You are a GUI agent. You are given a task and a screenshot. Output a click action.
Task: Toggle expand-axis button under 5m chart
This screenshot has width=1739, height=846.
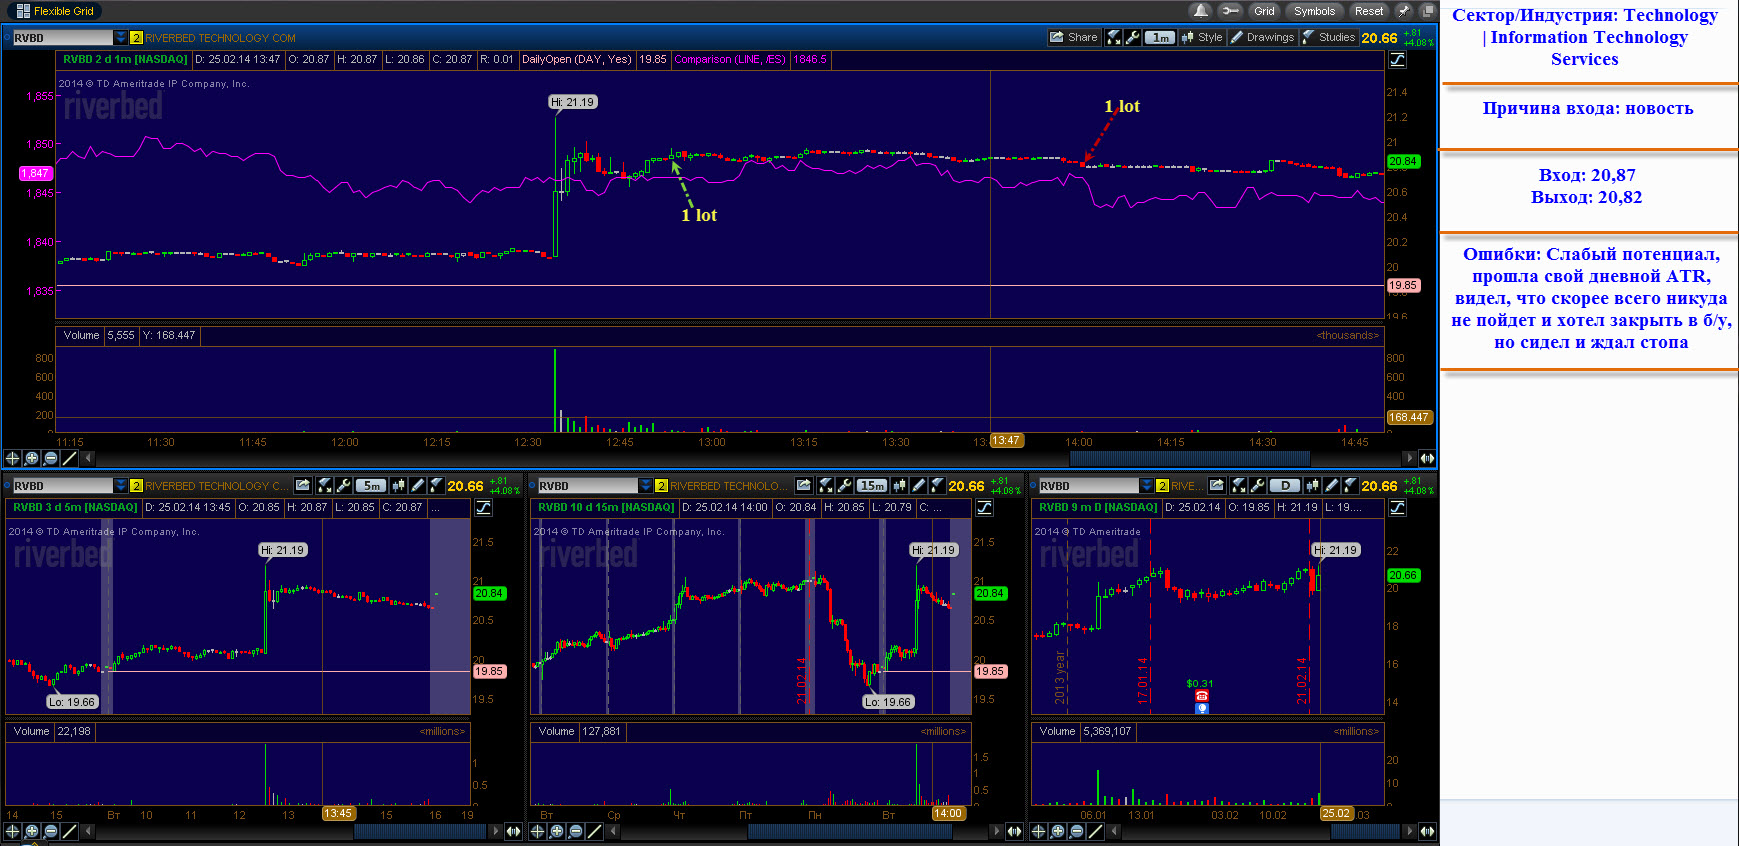click(x=514, y=831)
